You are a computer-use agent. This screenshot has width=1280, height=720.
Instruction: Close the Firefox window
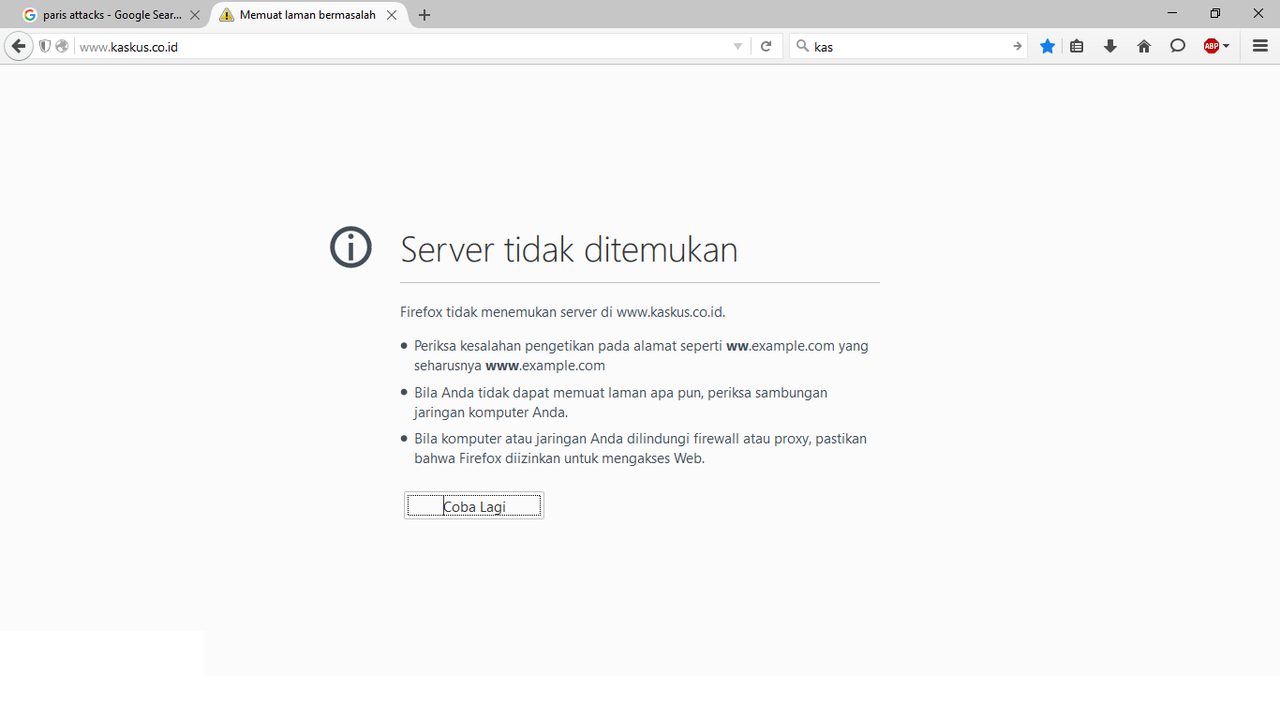click(x=1259, y=13)
